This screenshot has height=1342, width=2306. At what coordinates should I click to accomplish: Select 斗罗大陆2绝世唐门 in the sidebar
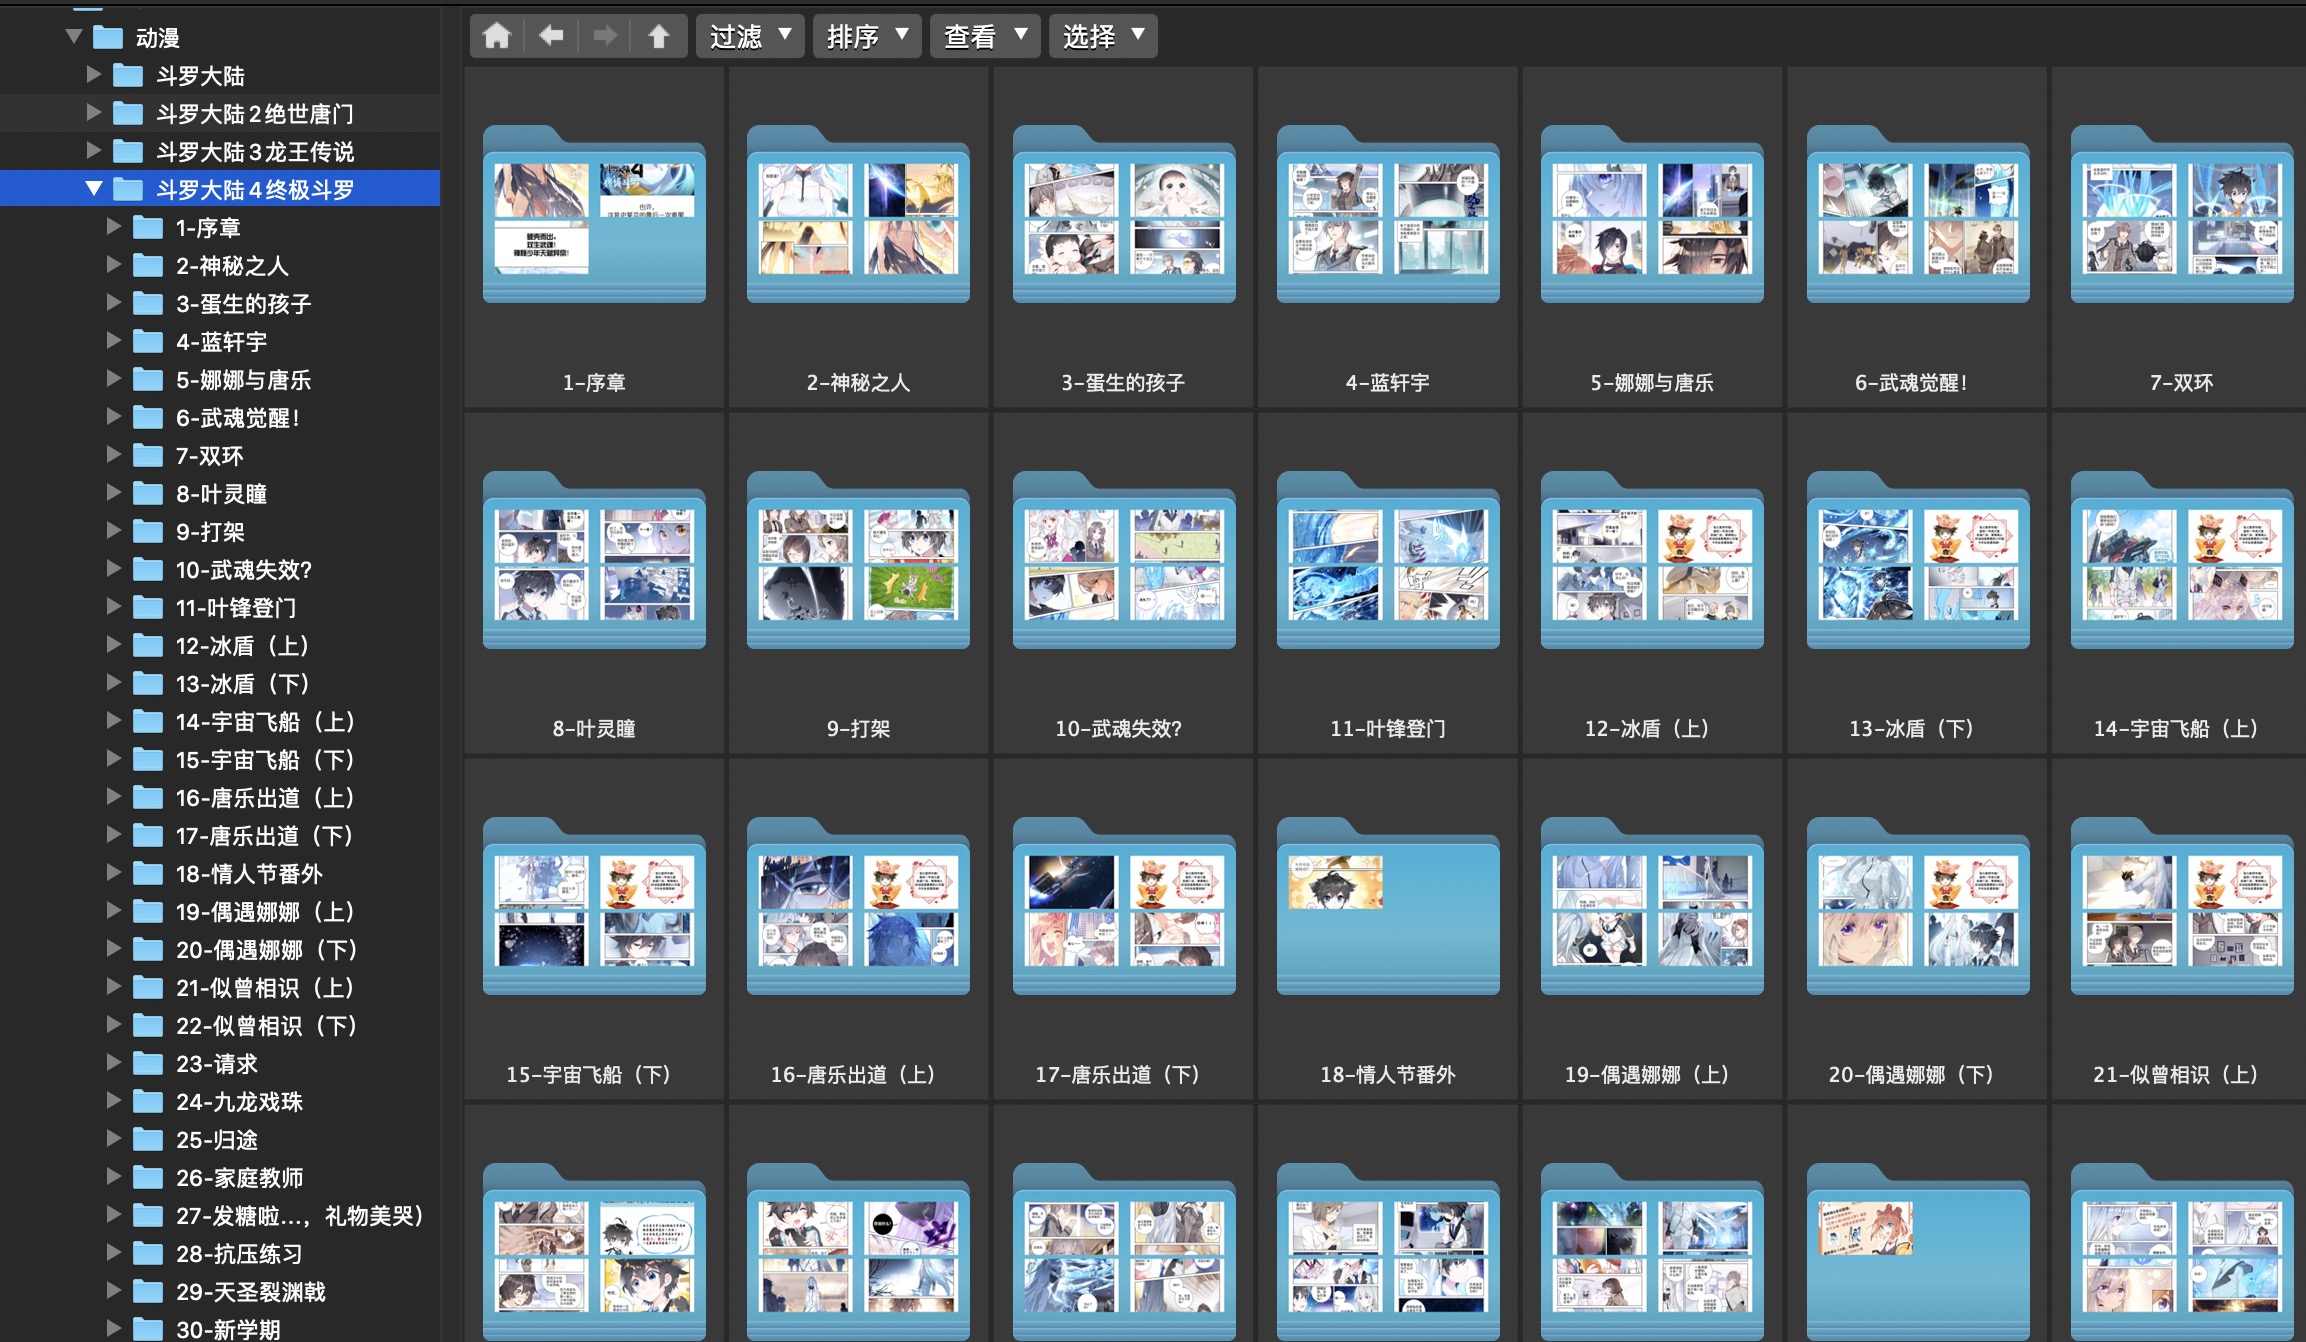[x=254, y=114]
